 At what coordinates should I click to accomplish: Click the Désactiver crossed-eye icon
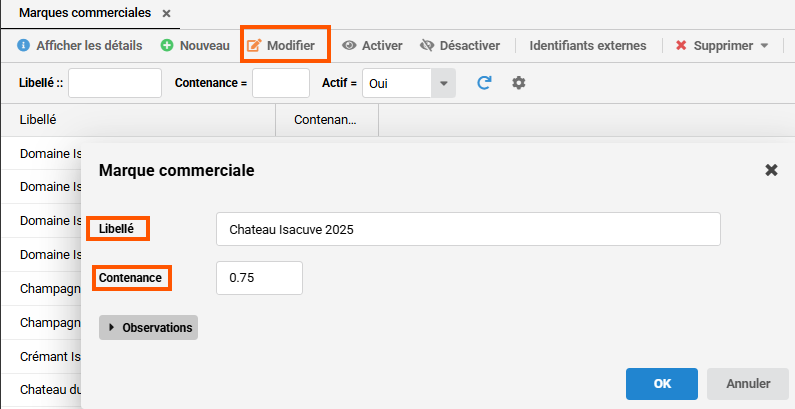click(x=427, y=45)
